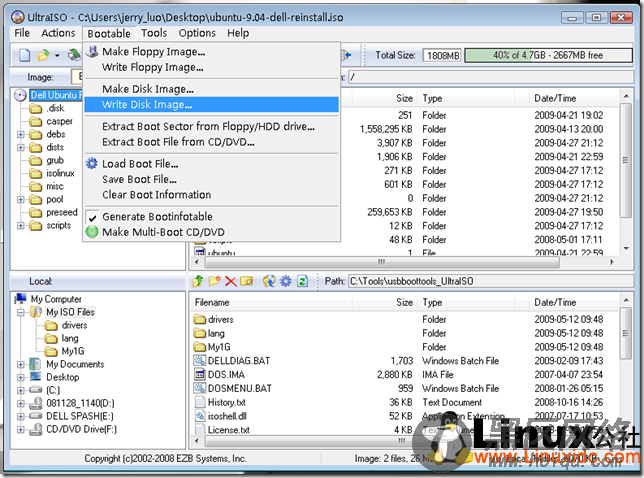Click the Rename folder icon in Local toolbar
This screenshot has height=478, width=644.
246,281
